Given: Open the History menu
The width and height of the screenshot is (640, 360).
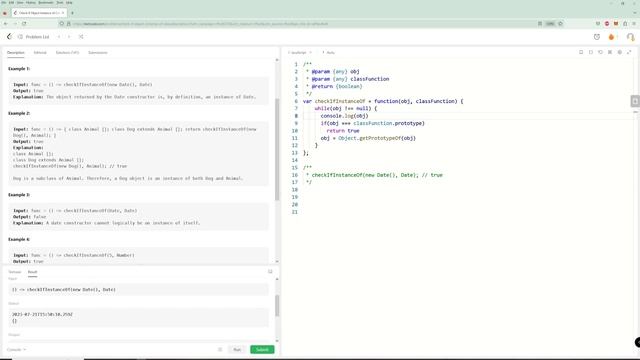Looking at the screenshot, I should (x=31, y=2).
